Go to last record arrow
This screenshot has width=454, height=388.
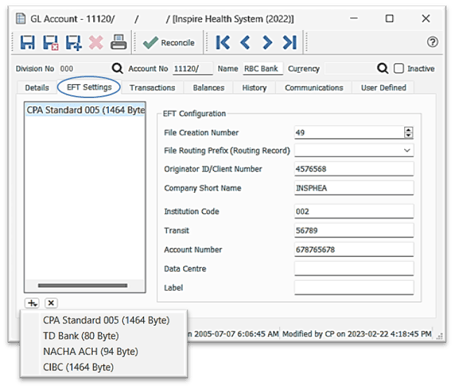click(x=289, y=42)
